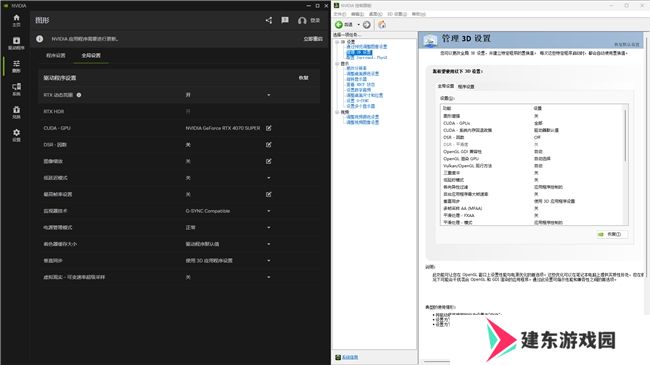Click RTX HDR row in NVIDIA app
The width and height of the screenshot is (650, 365).
[179, 112]
